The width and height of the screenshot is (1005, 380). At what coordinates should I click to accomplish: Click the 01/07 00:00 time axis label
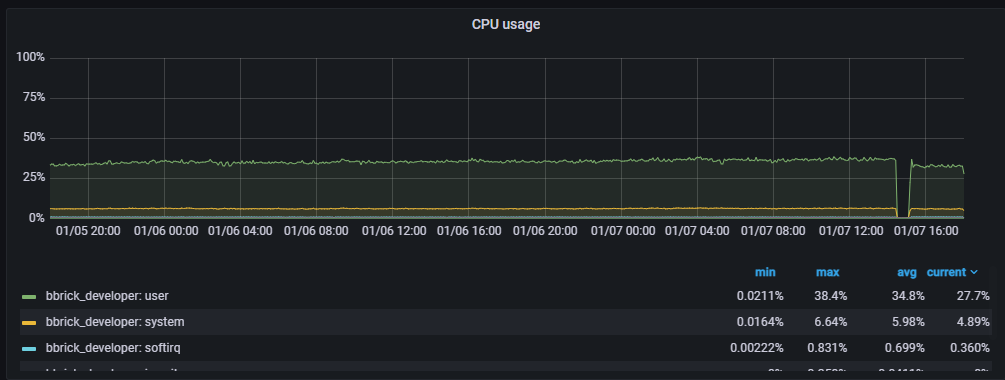point(622,231)
